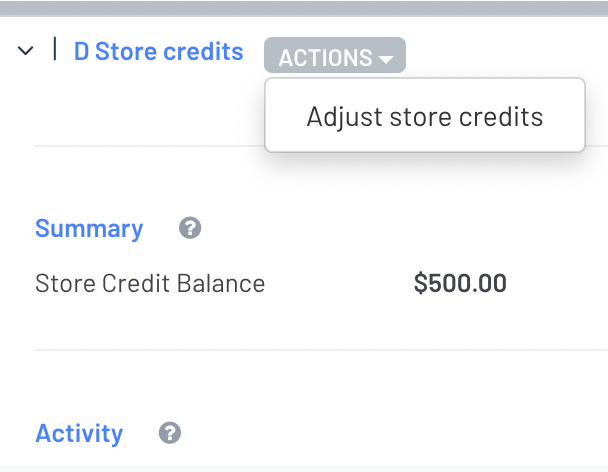Click the letter D before Store credits
The image size is (608, 472).
pos(81,51)
